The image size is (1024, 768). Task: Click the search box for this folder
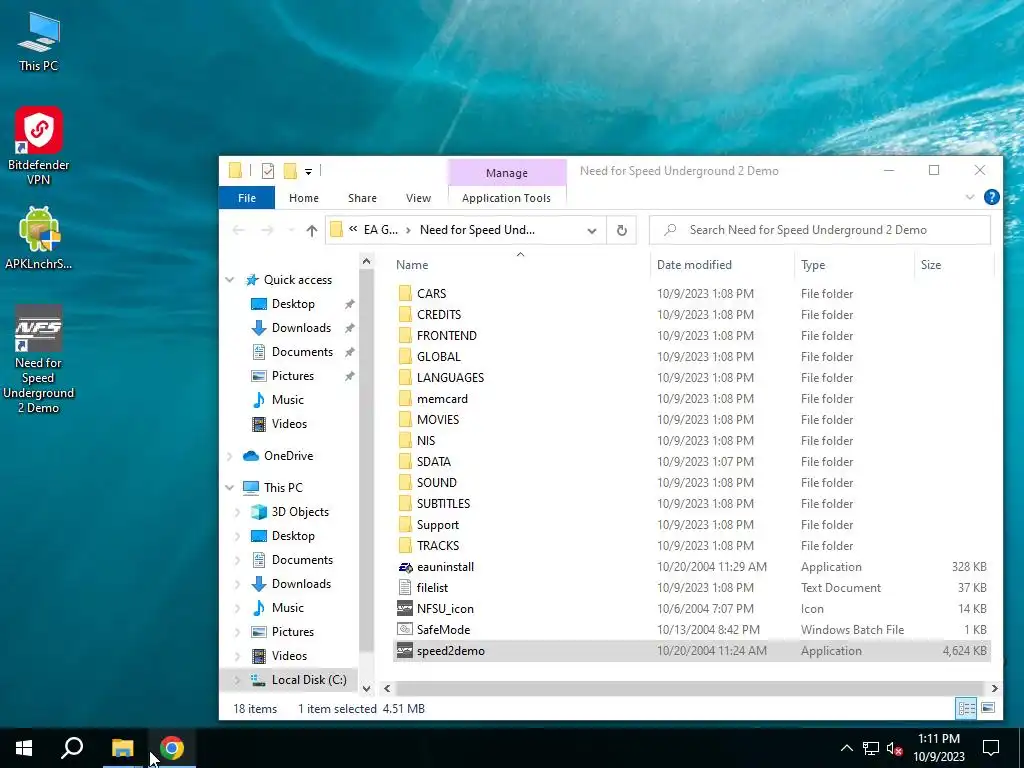coord(820,230)
